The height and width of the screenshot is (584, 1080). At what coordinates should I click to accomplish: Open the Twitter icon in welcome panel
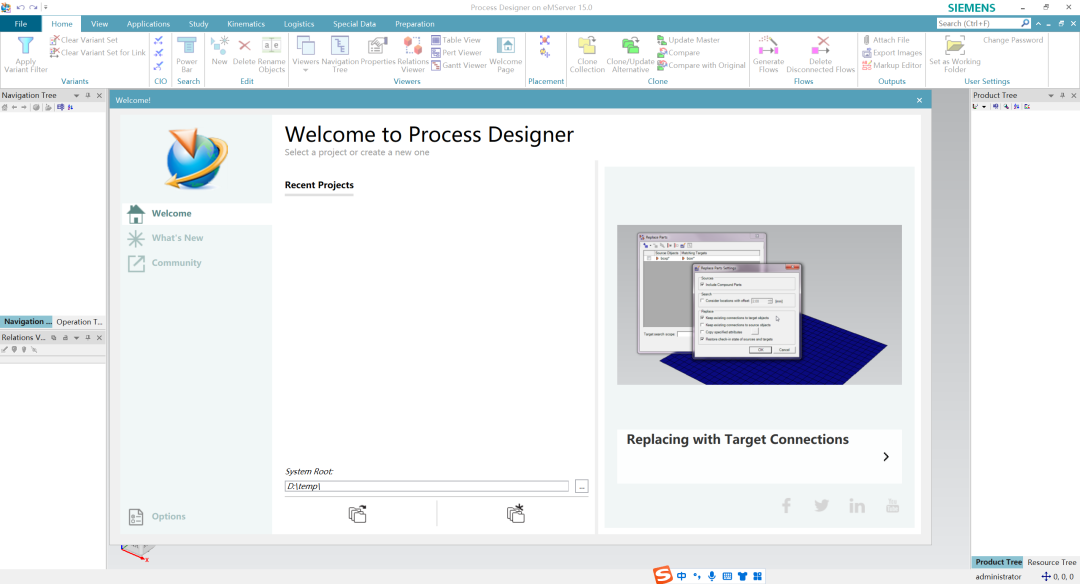(x=821, y=505)
